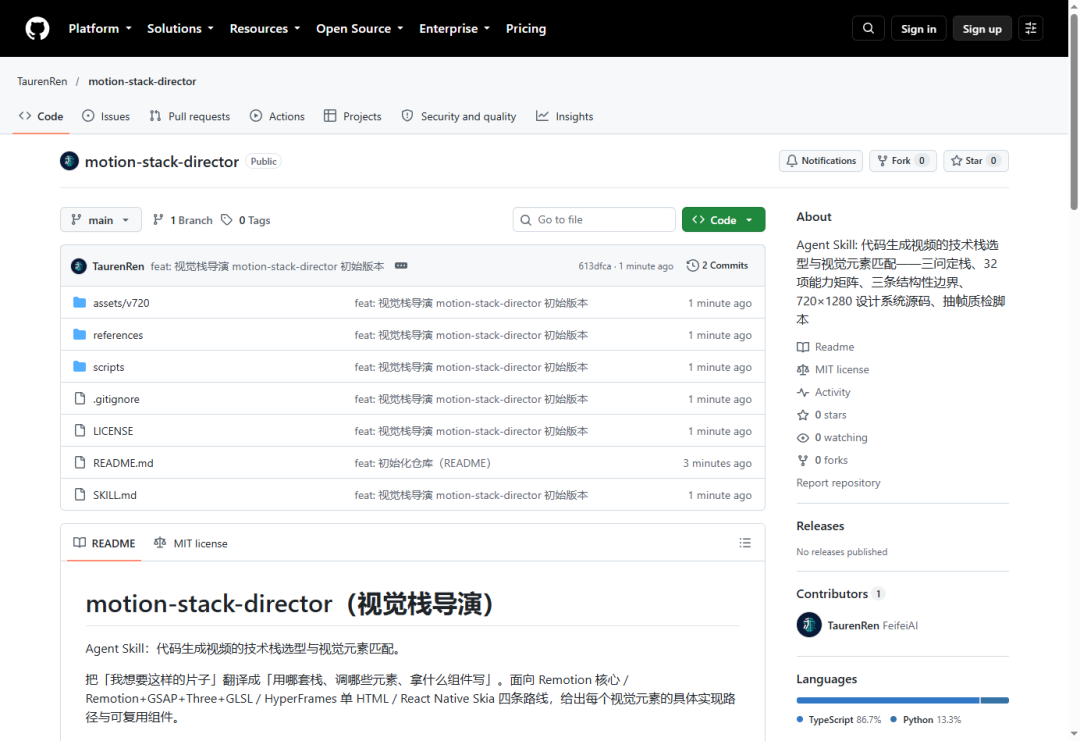Click the Python segment of language bar

pos(995,700)
